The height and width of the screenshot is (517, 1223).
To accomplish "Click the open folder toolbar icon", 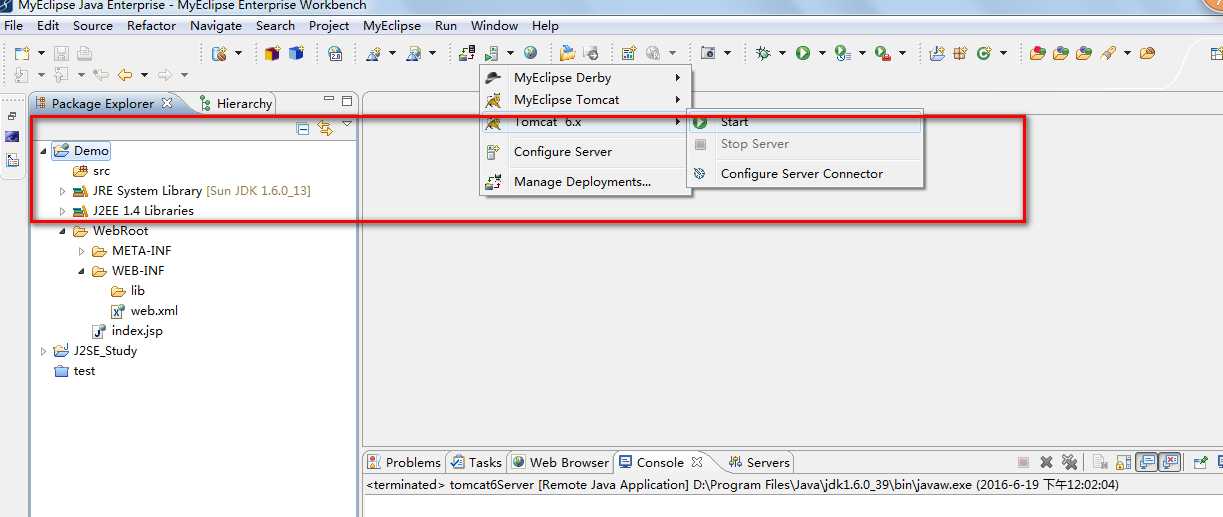I will coord(567,53).
